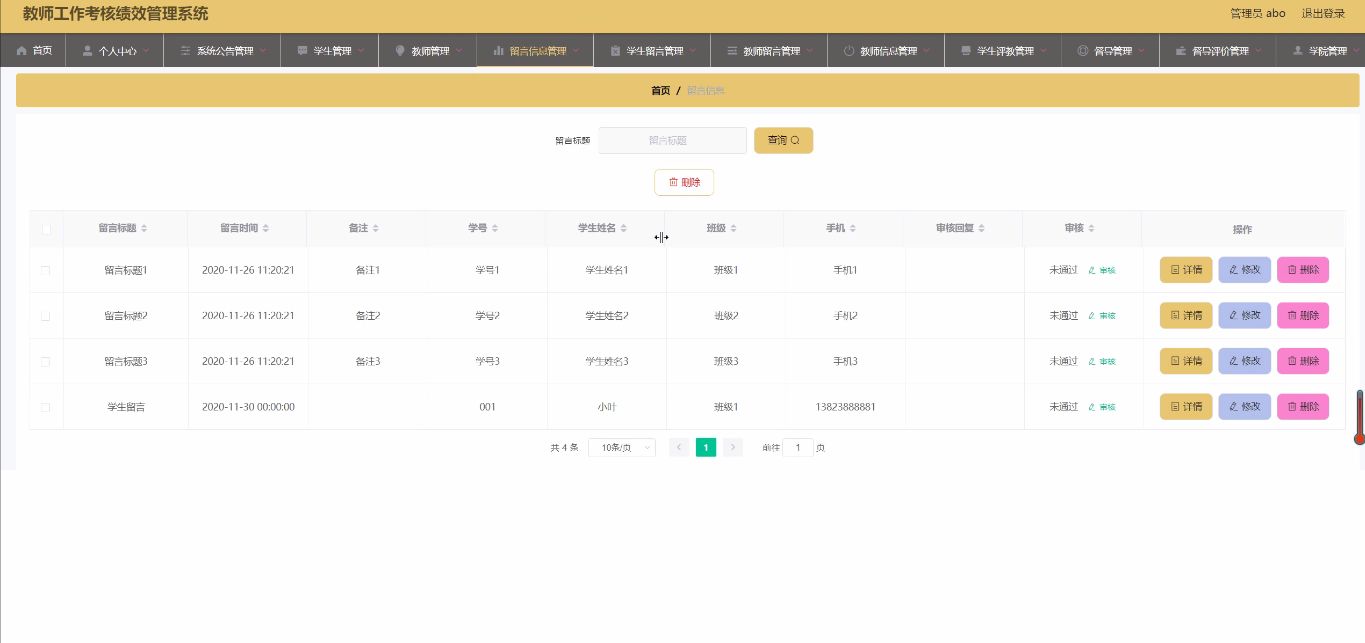Click the 首页 breadcrumb link

point(661,90)
